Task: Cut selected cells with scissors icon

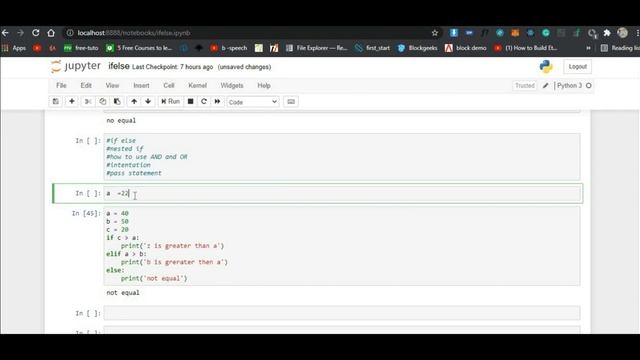Action: coord(87,102)
